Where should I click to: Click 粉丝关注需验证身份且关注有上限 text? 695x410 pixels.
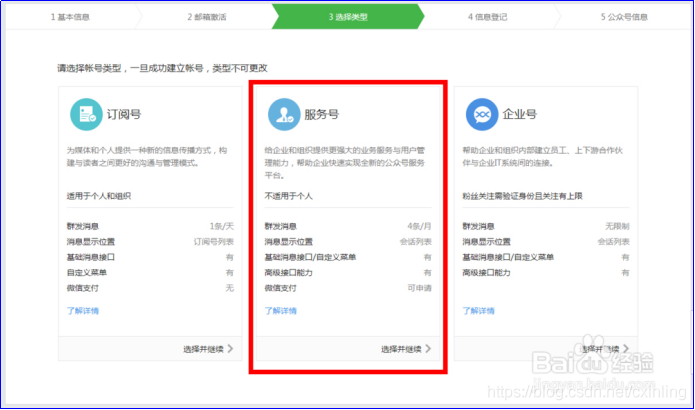coord(523,196)
